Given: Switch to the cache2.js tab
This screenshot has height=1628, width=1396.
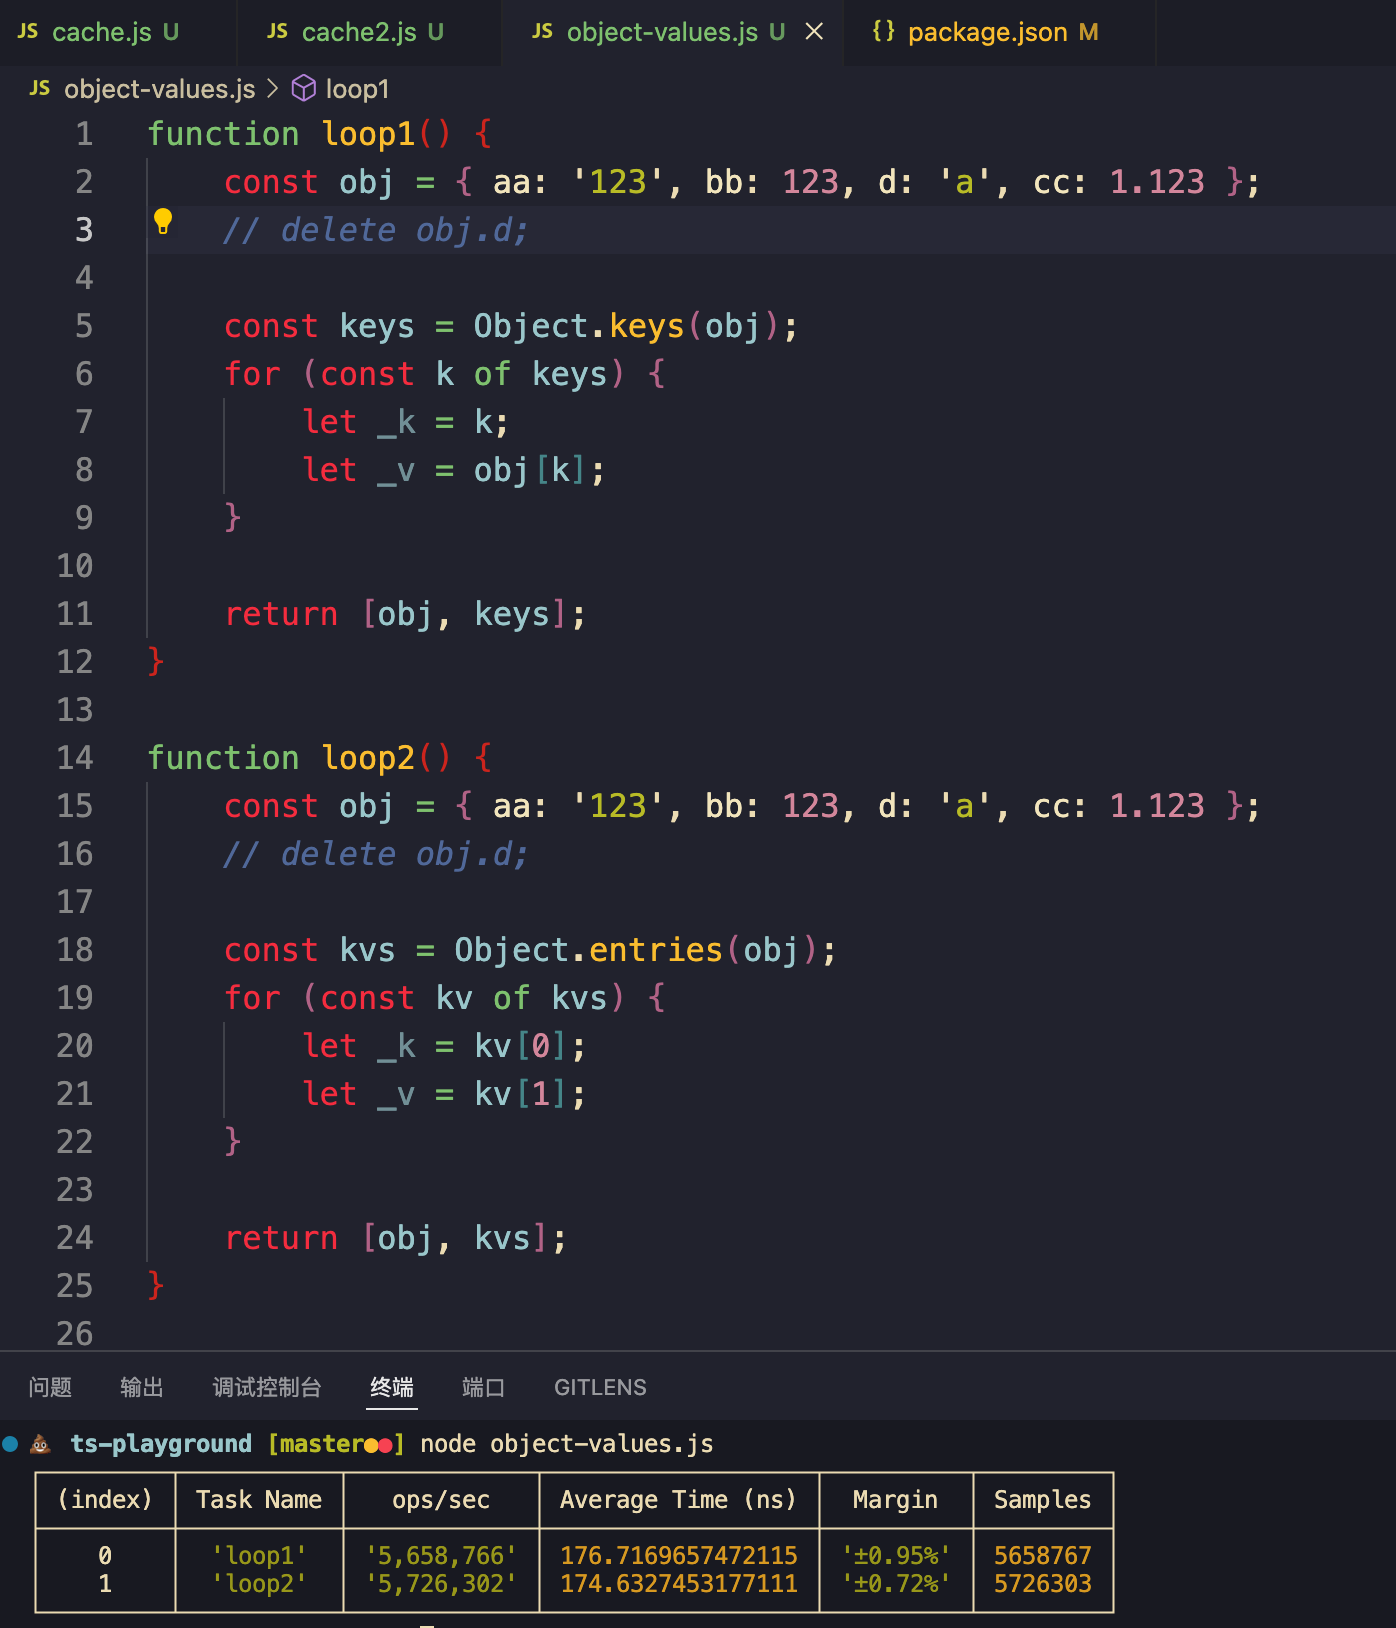Looking at the screenshot, I should pos(370,32).
